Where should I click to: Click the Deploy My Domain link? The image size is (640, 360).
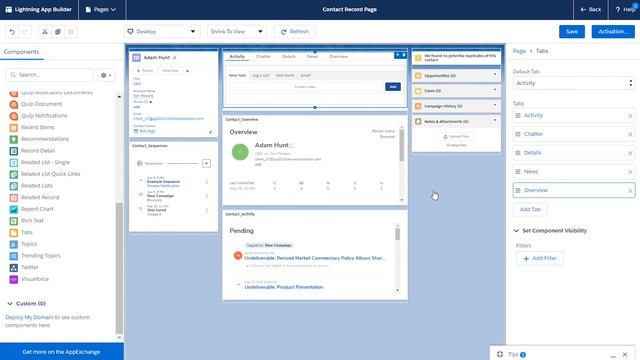[x=29, y=317]
